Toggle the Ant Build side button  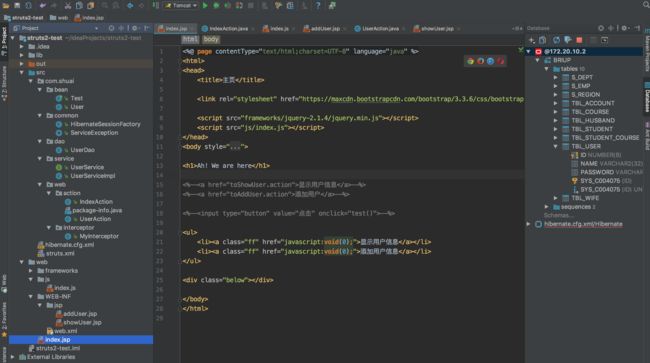[x=646, y=137]
